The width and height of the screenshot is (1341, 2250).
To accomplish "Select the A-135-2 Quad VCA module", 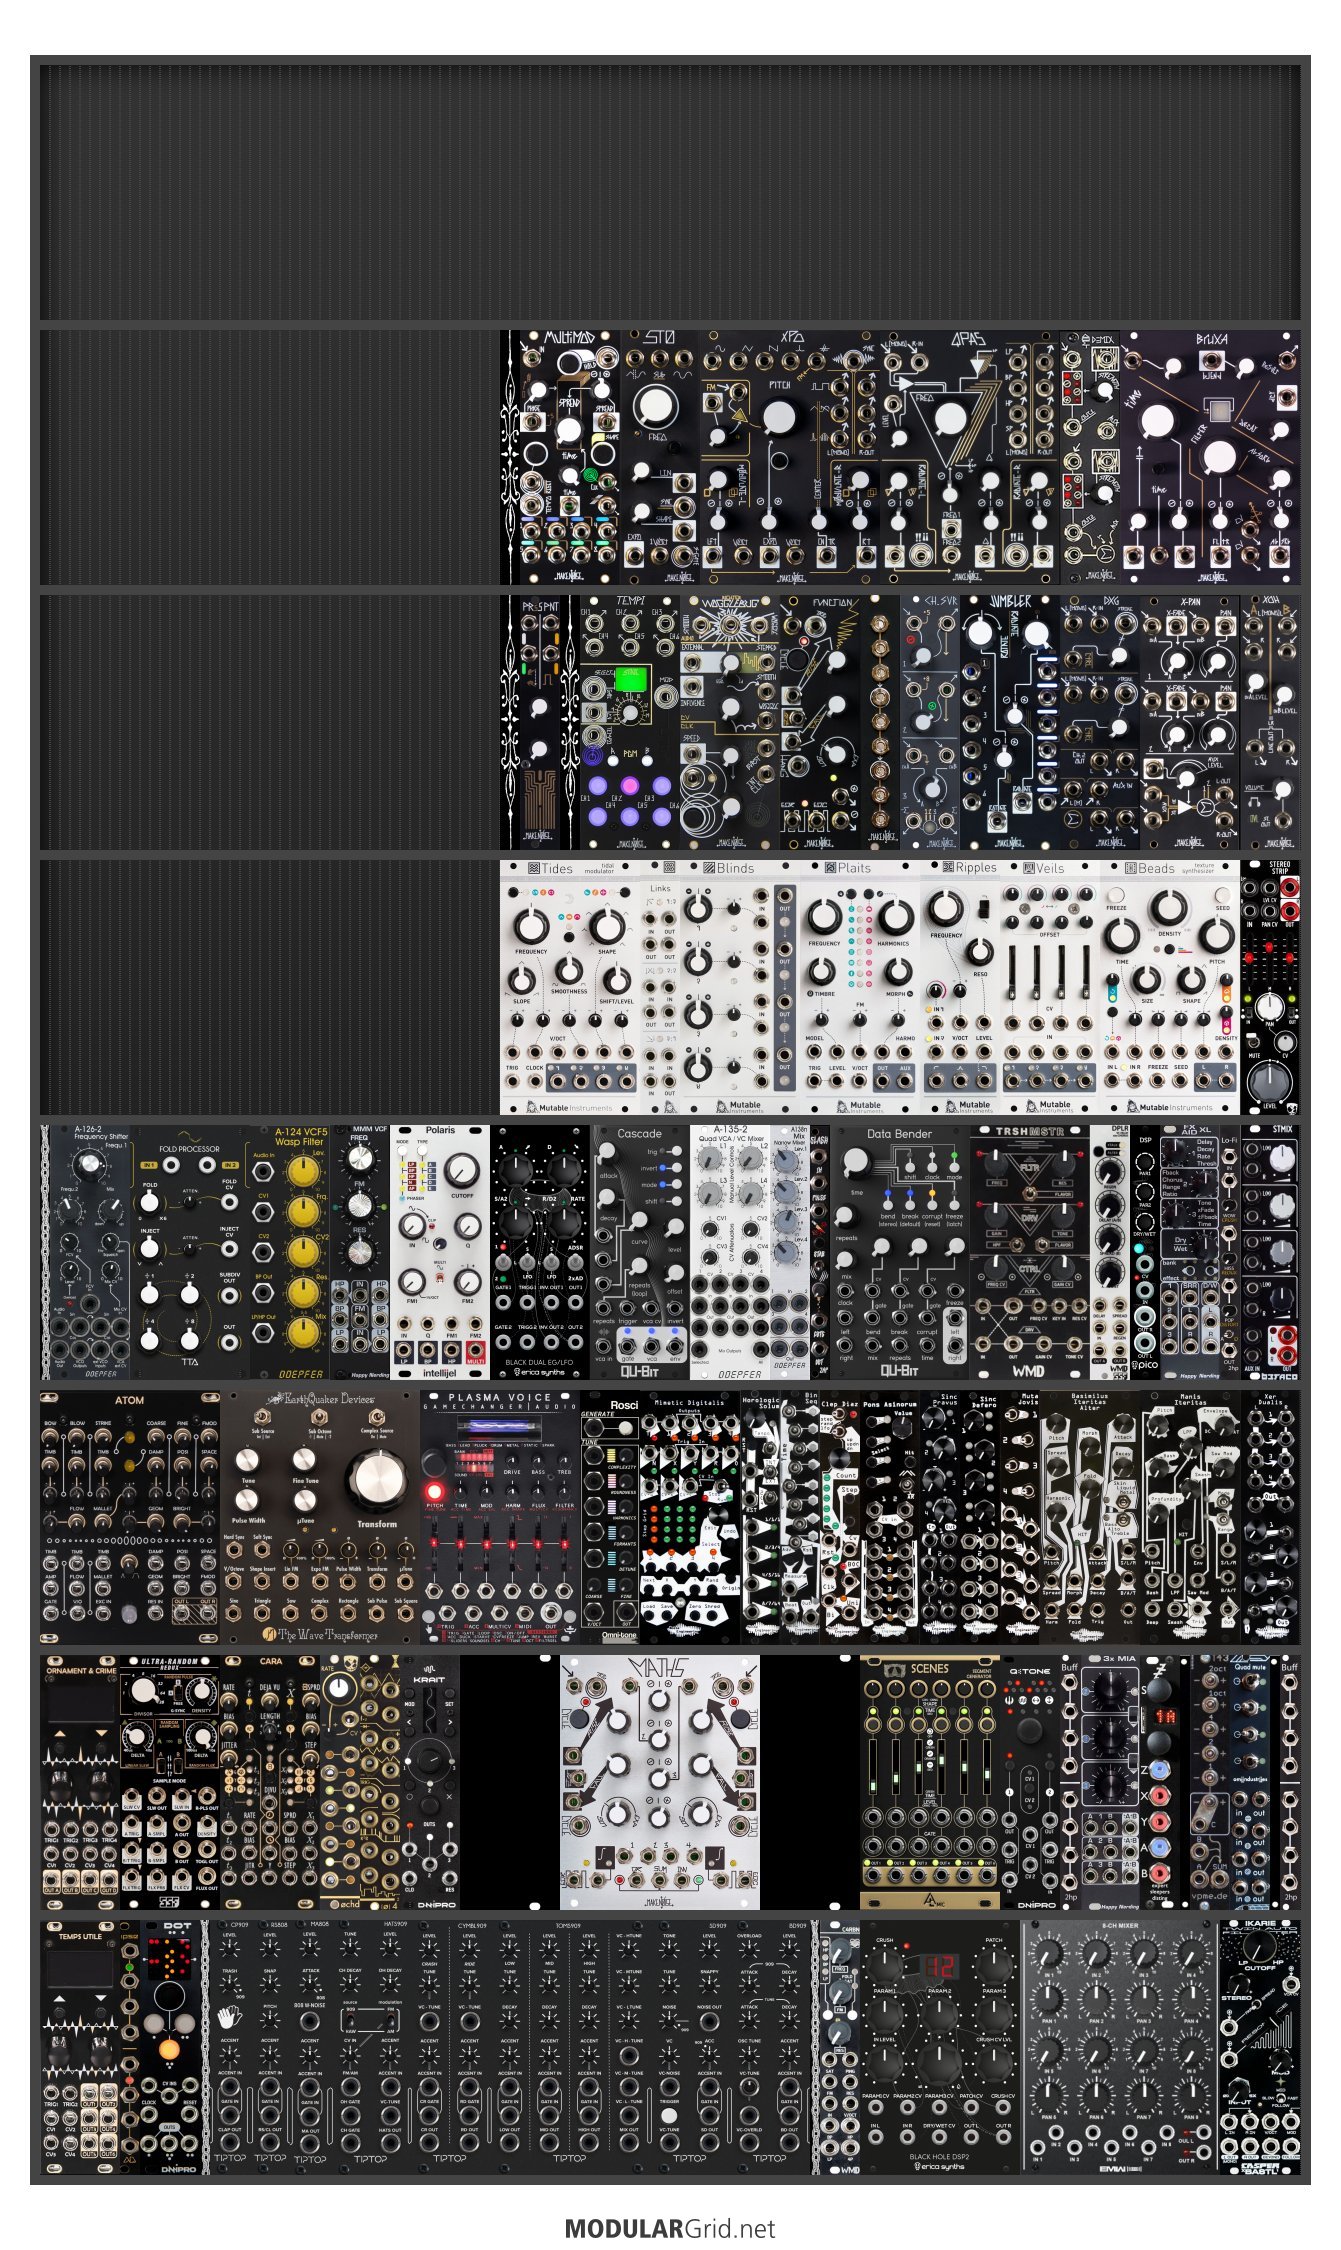I will [730, 1252].
